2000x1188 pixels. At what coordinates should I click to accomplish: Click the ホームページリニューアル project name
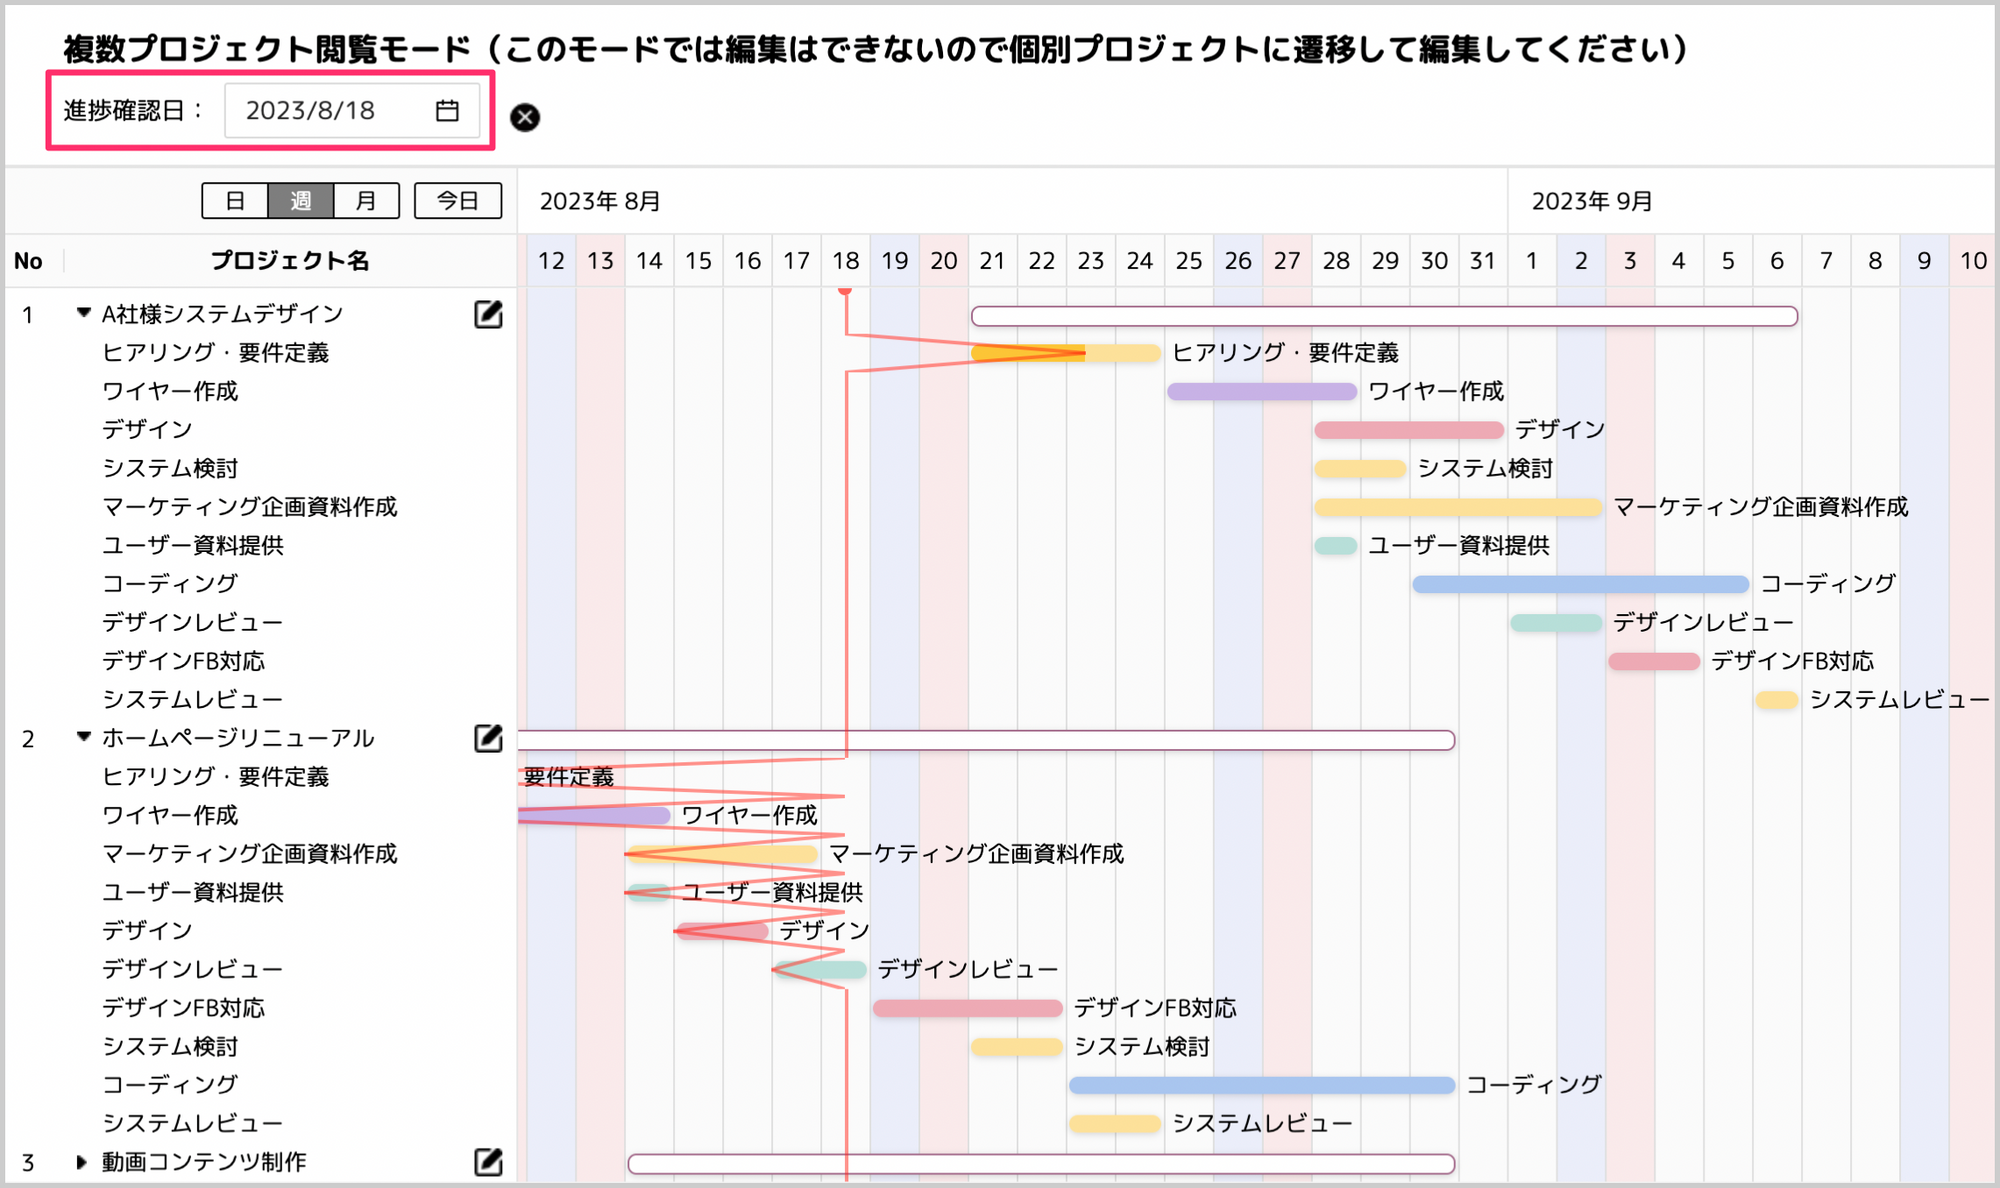point(238,738)
